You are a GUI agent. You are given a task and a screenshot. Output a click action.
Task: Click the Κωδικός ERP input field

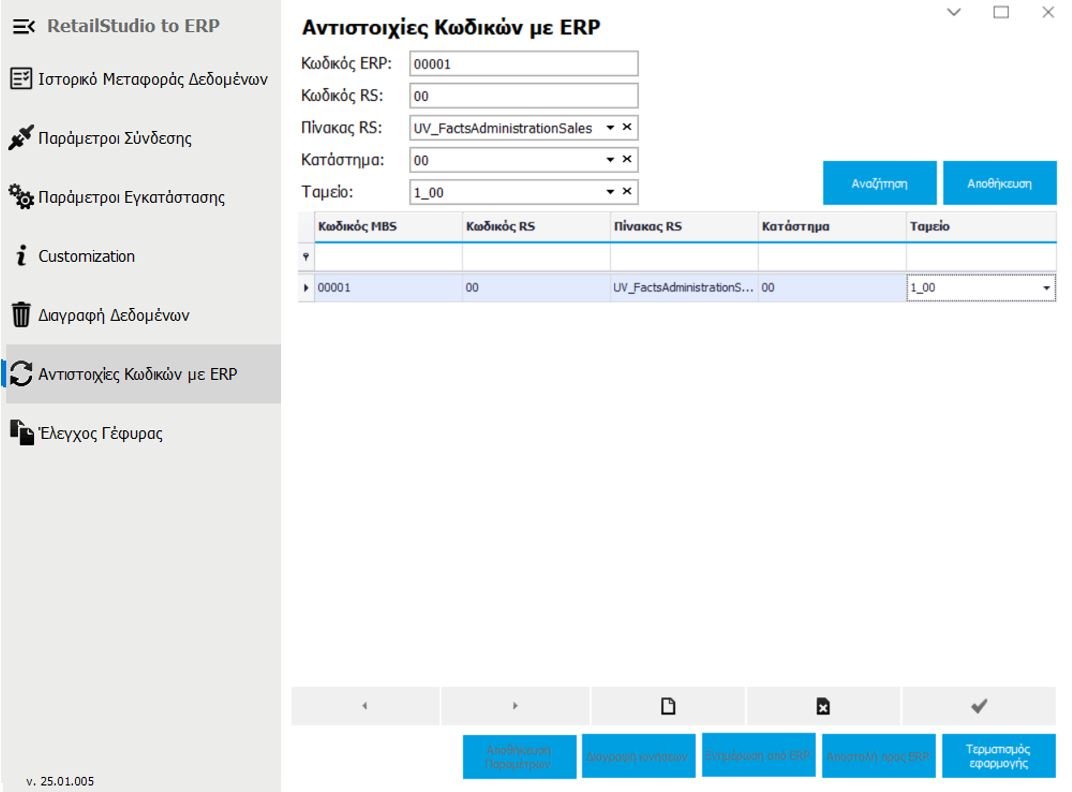coord(523,64)
